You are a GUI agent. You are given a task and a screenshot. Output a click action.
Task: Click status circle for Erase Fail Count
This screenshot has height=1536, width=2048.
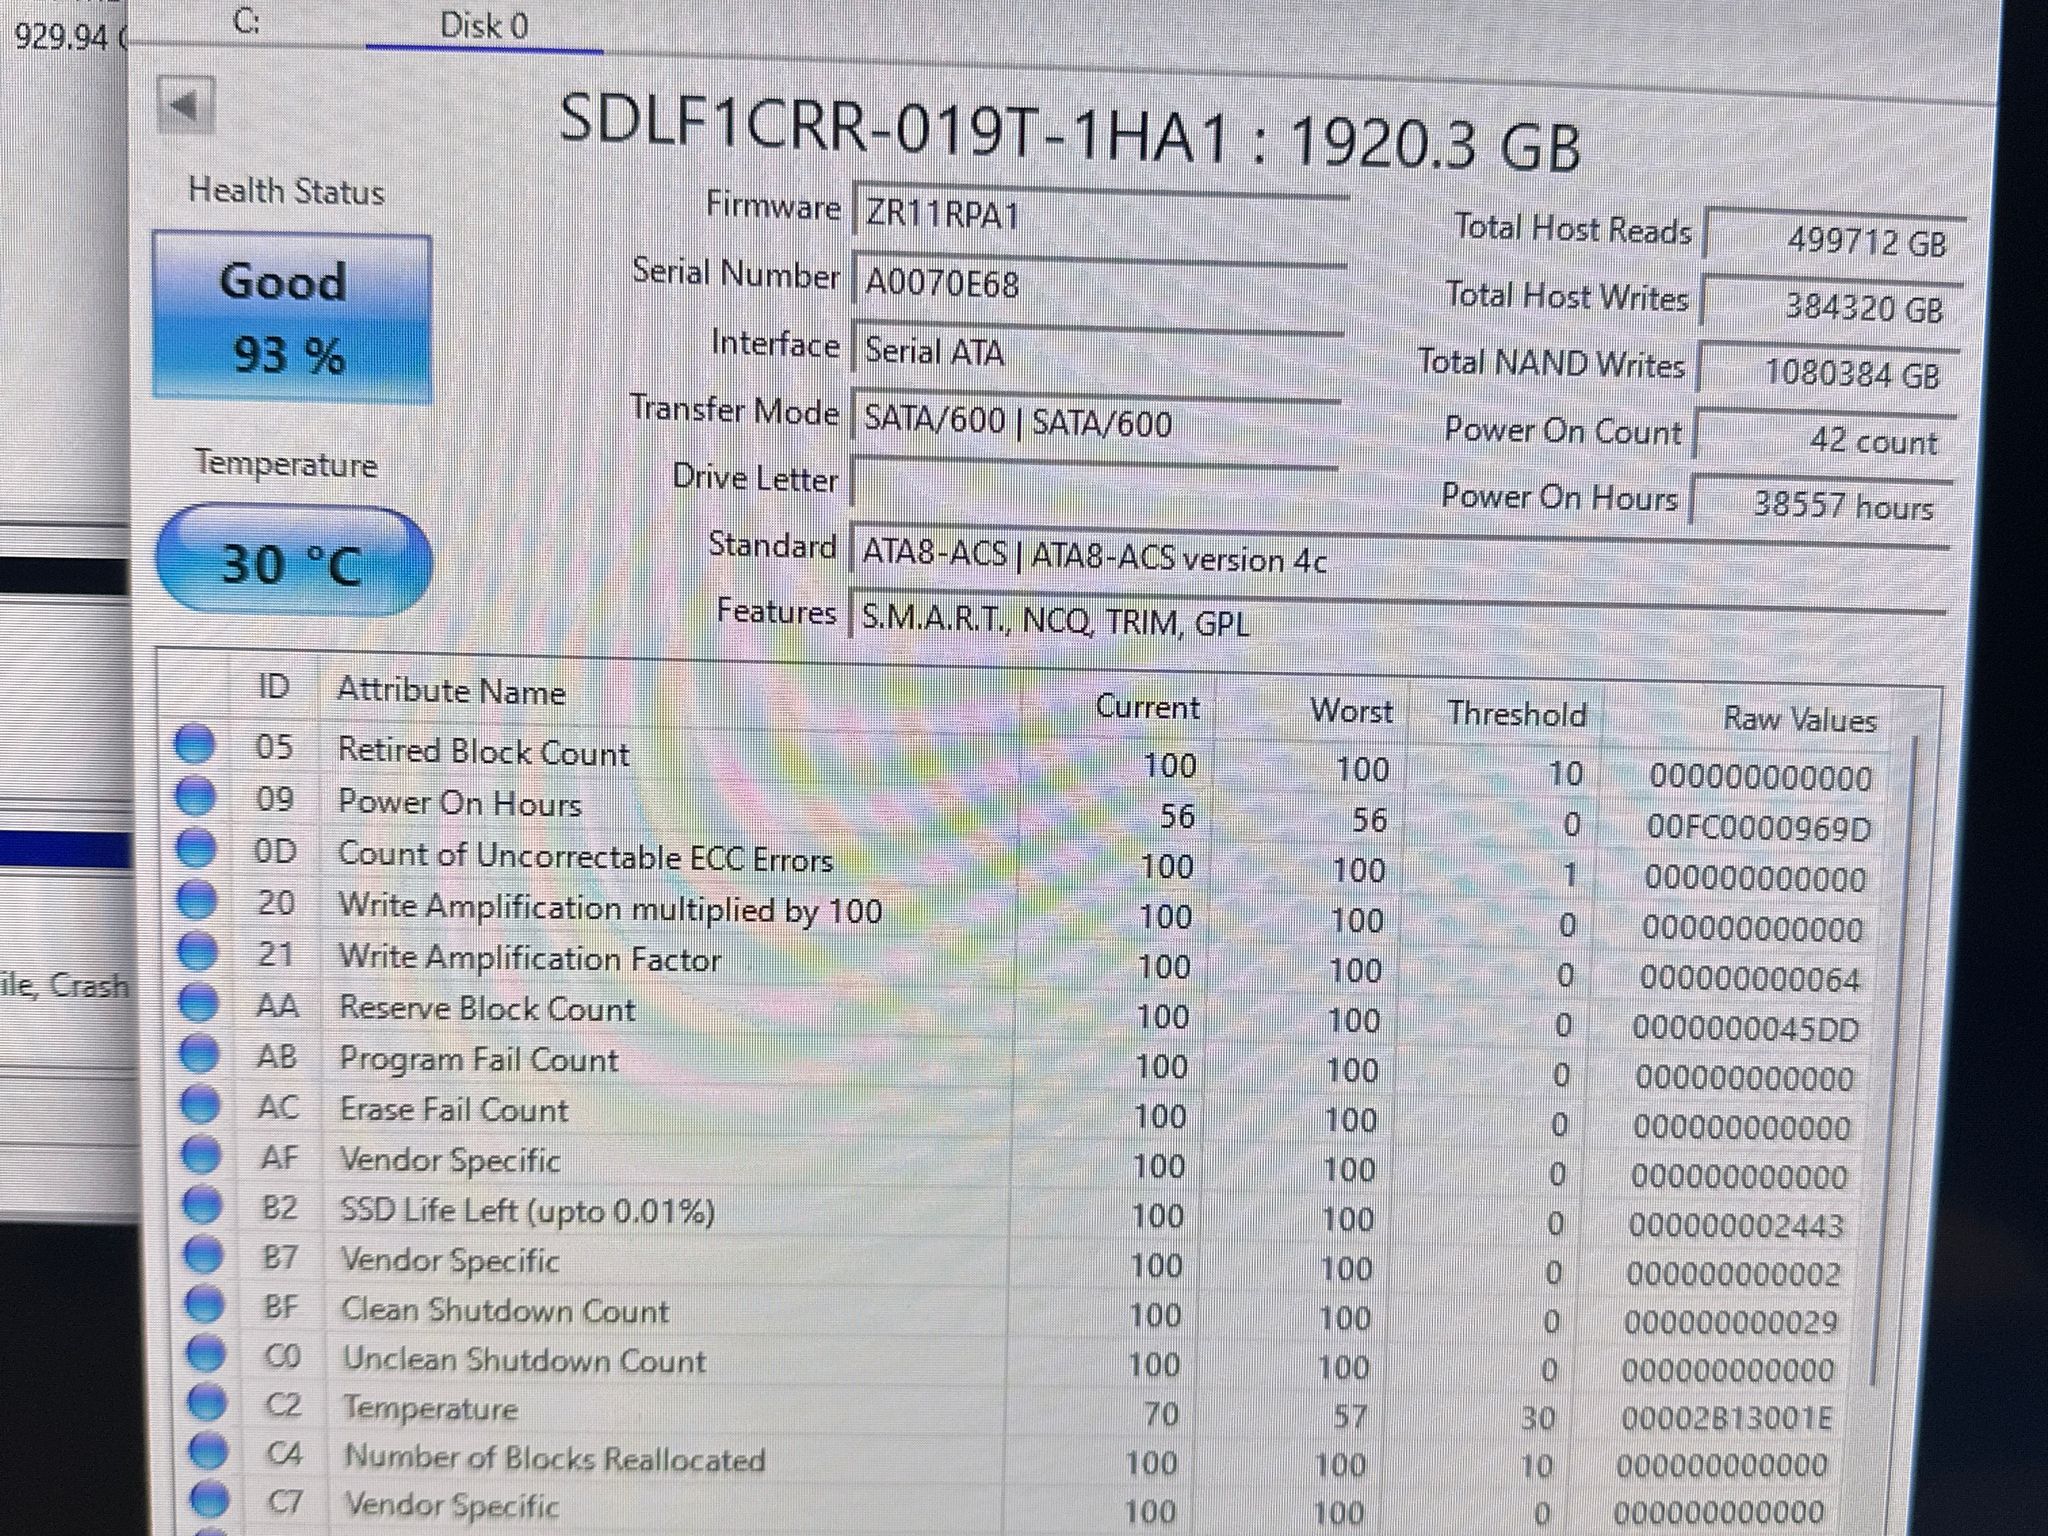[x=201, y=1104]
